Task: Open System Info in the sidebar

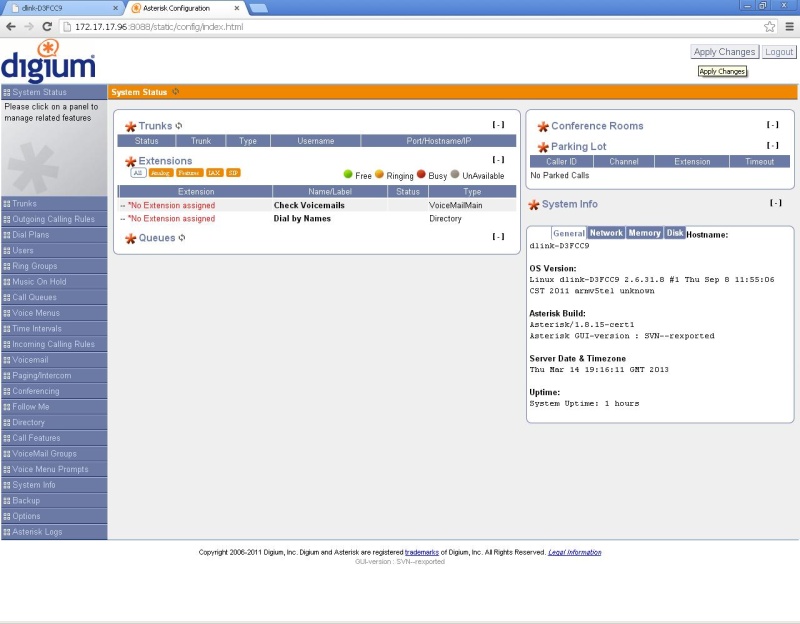Action: point(54,485)
